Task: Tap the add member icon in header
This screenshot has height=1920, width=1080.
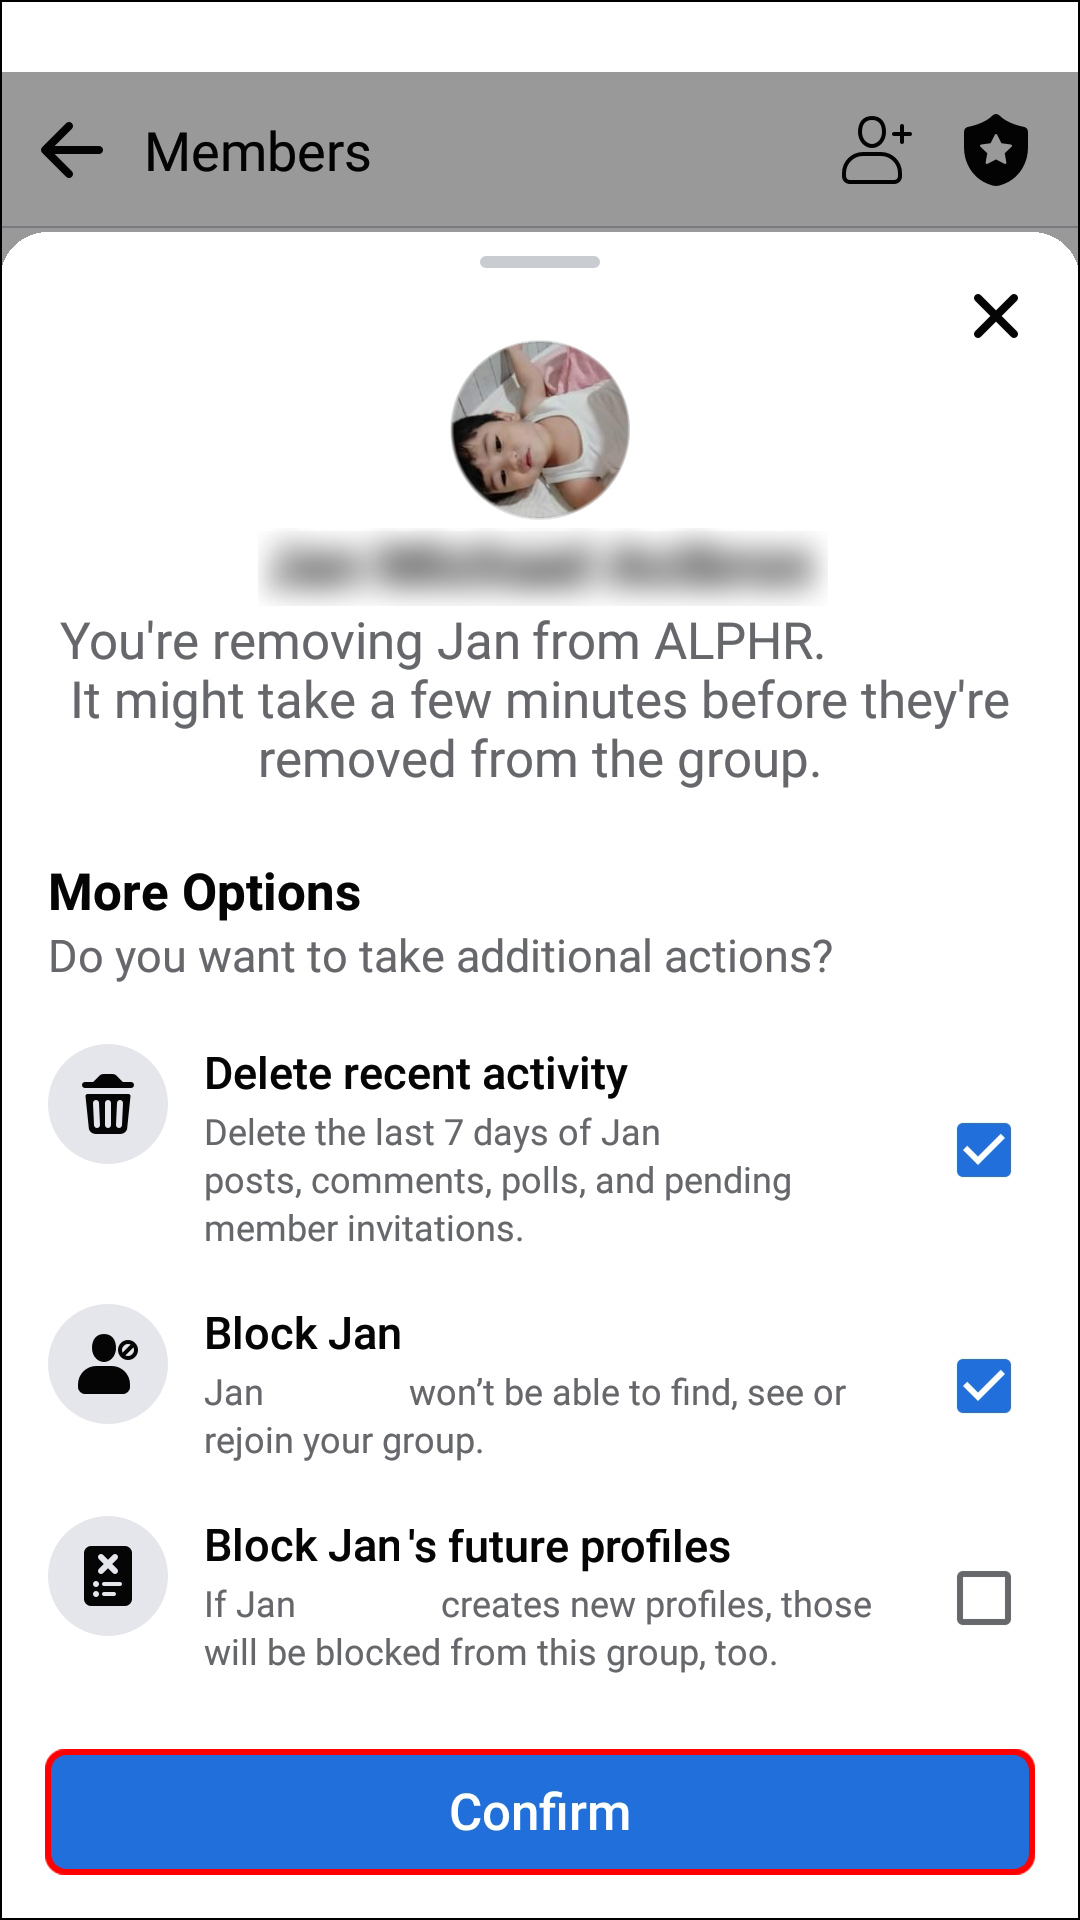Action: click(877, 151)
